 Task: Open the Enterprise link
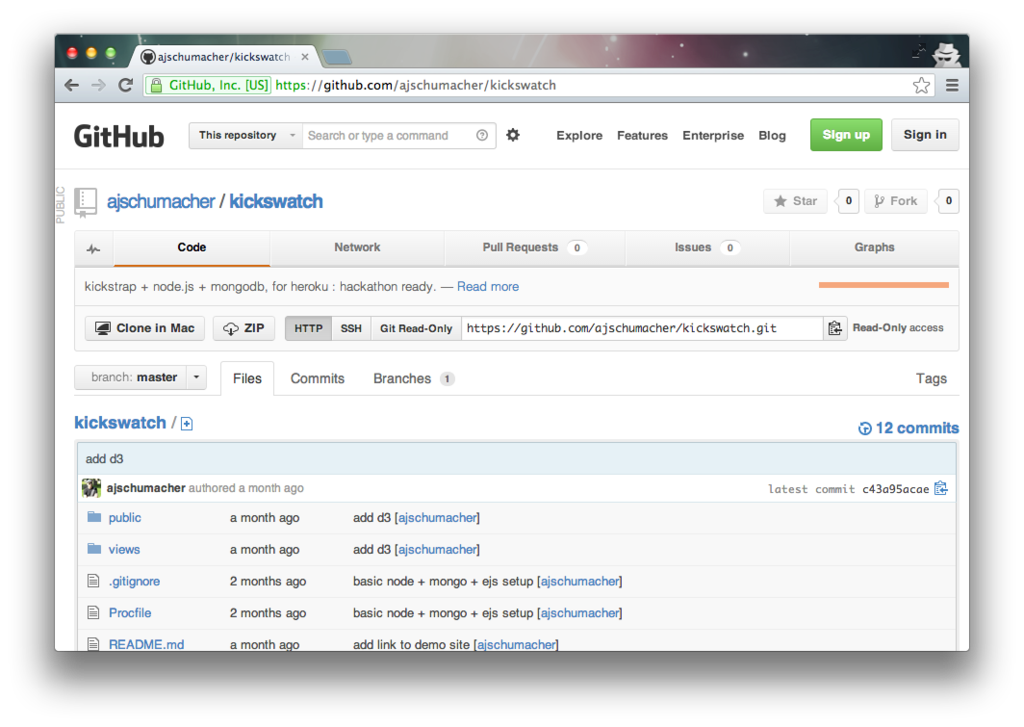click(x=713, y=135)
